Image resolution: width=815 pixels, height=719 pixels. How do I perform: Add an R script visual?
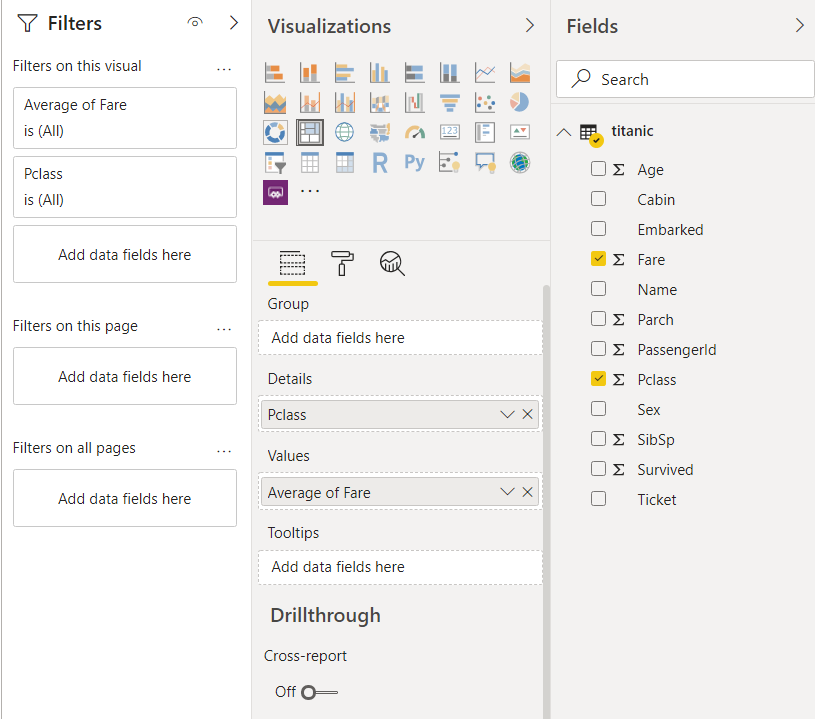[379, 162]
